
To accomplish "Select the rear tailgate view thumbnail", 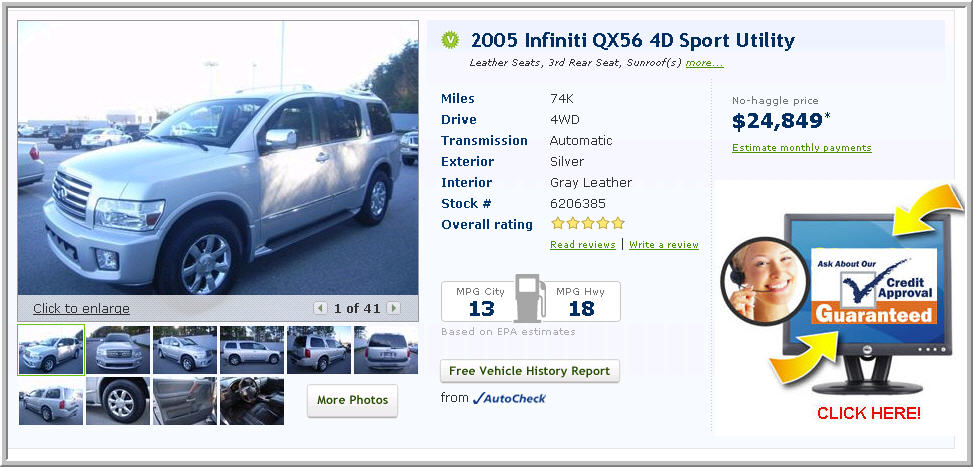I will coord(386,350).
